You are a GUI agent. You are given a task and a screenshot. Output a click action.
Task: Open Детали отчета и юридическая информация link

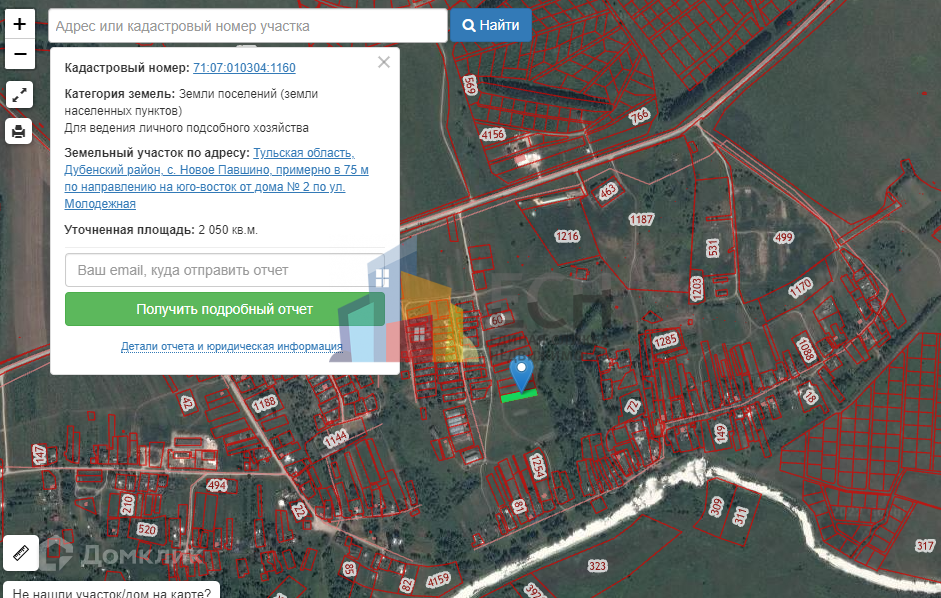pyautogui.click(x=231, y=347)
